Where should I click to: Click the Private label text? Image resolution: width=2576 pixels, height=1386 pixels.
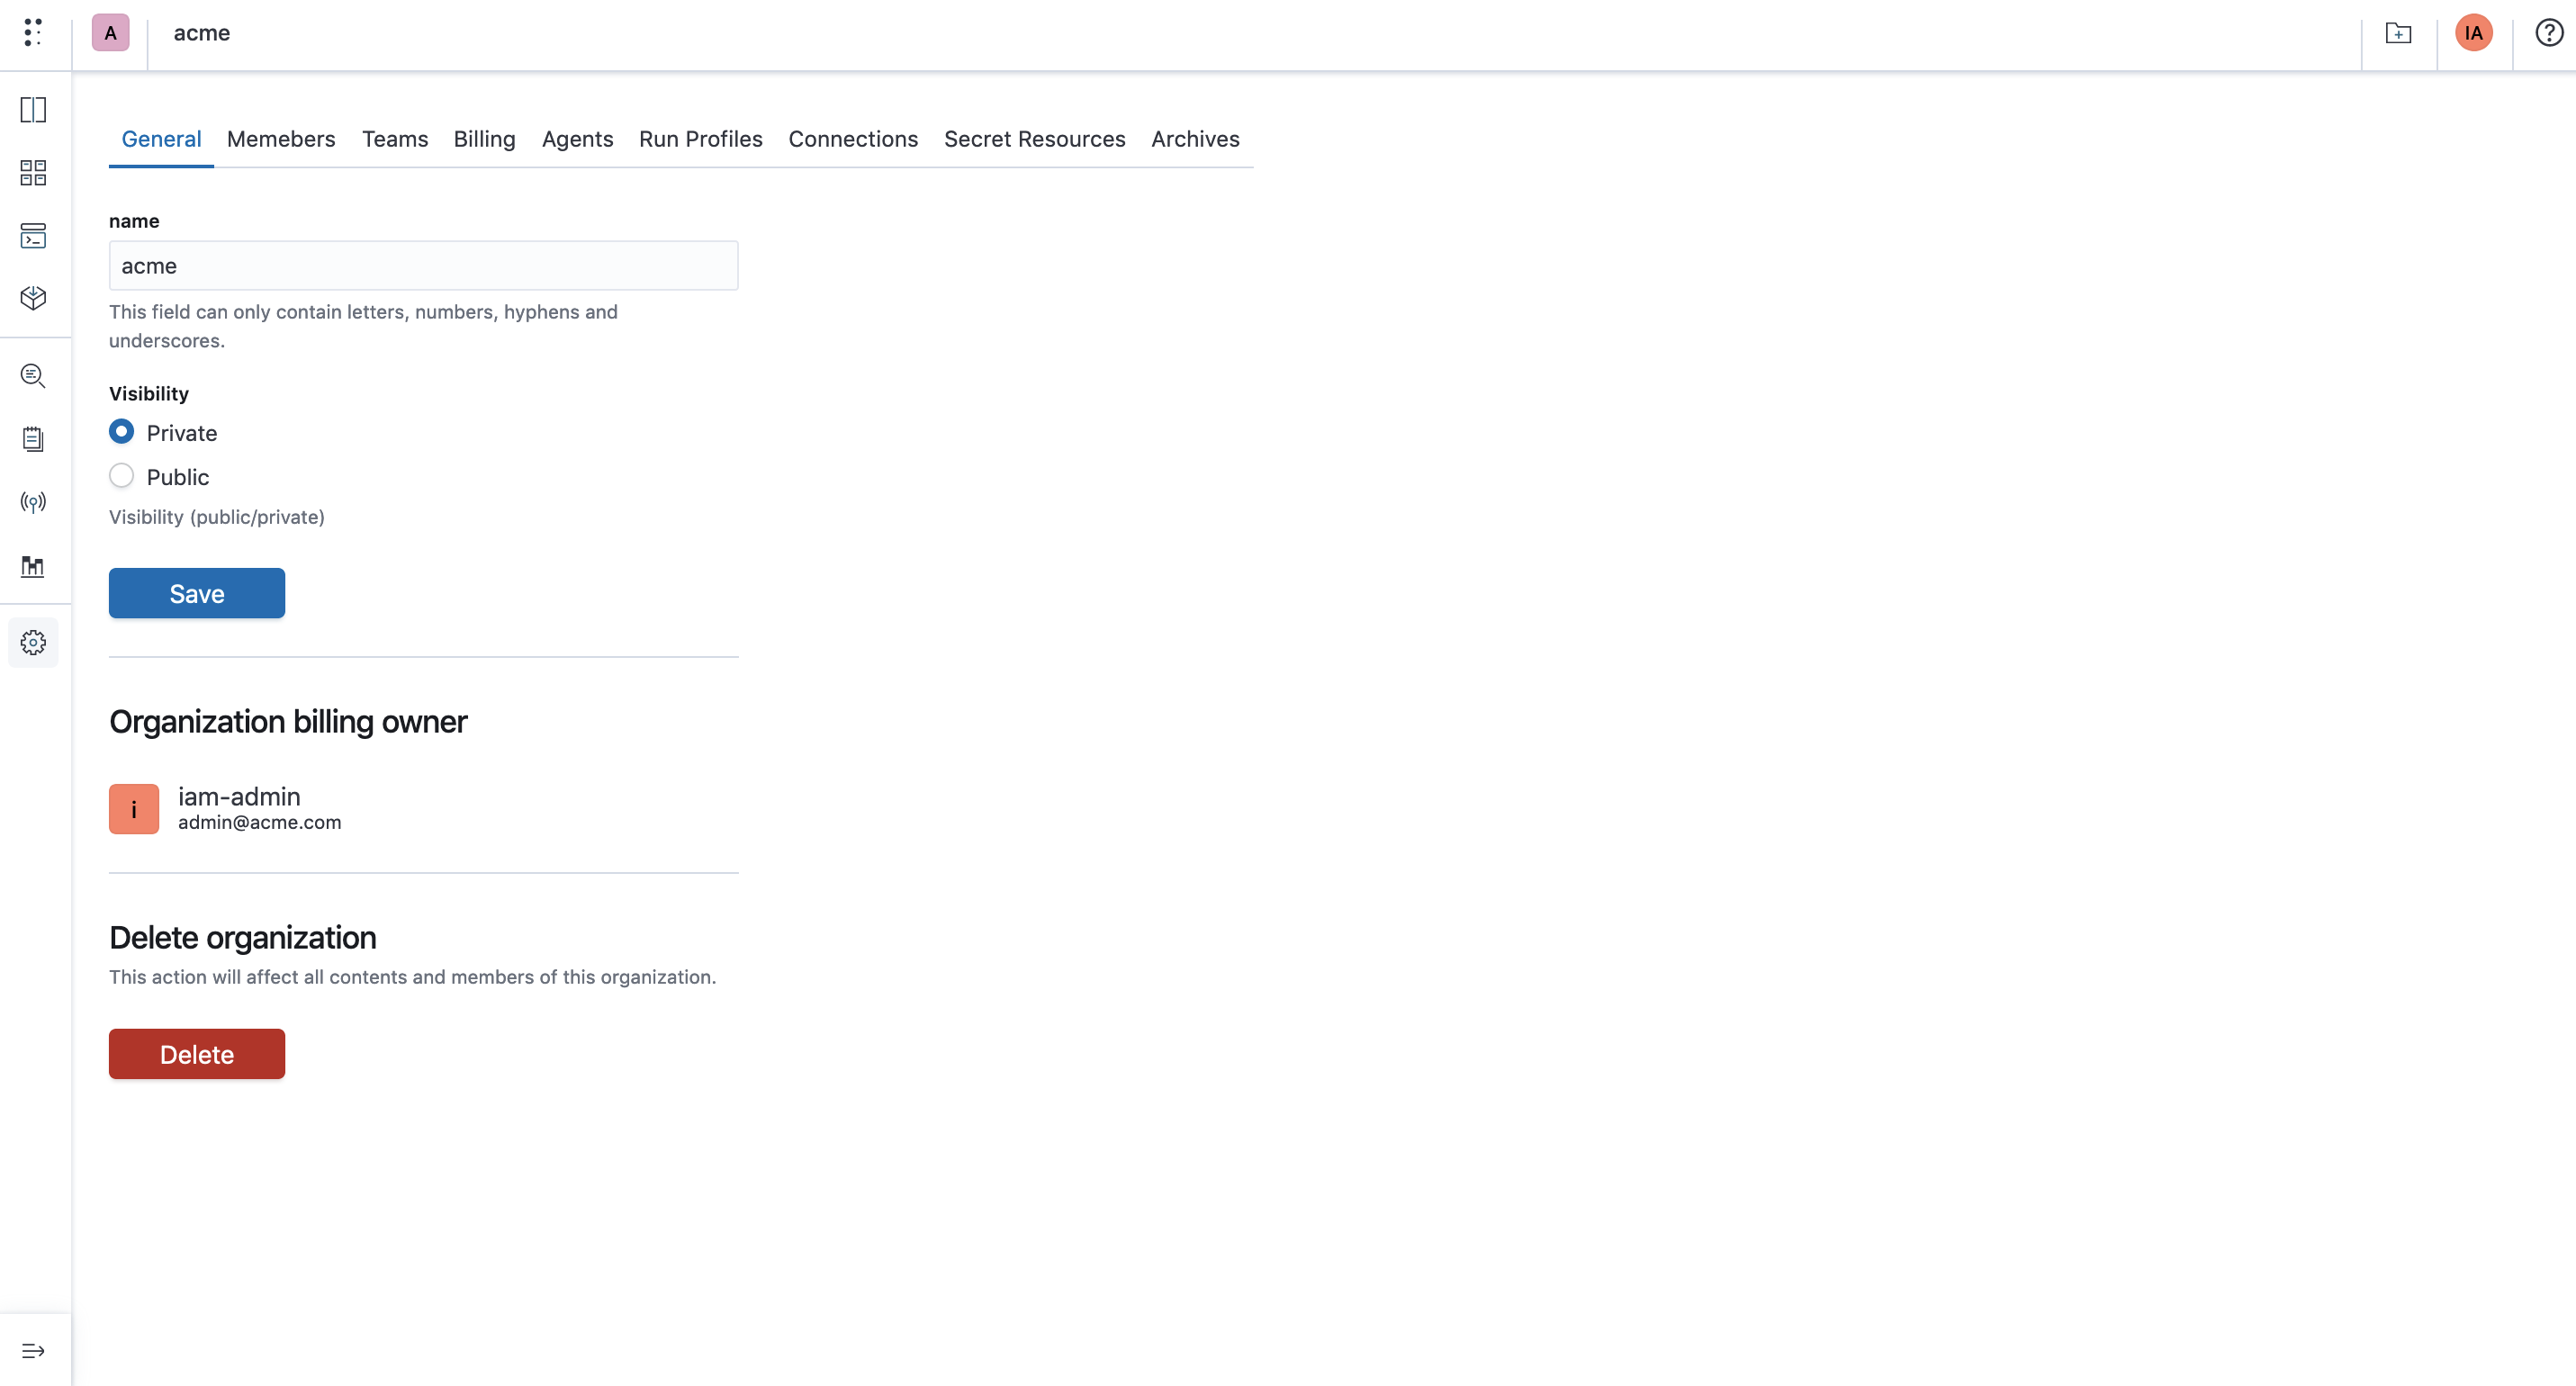click(x=182, y=433)
